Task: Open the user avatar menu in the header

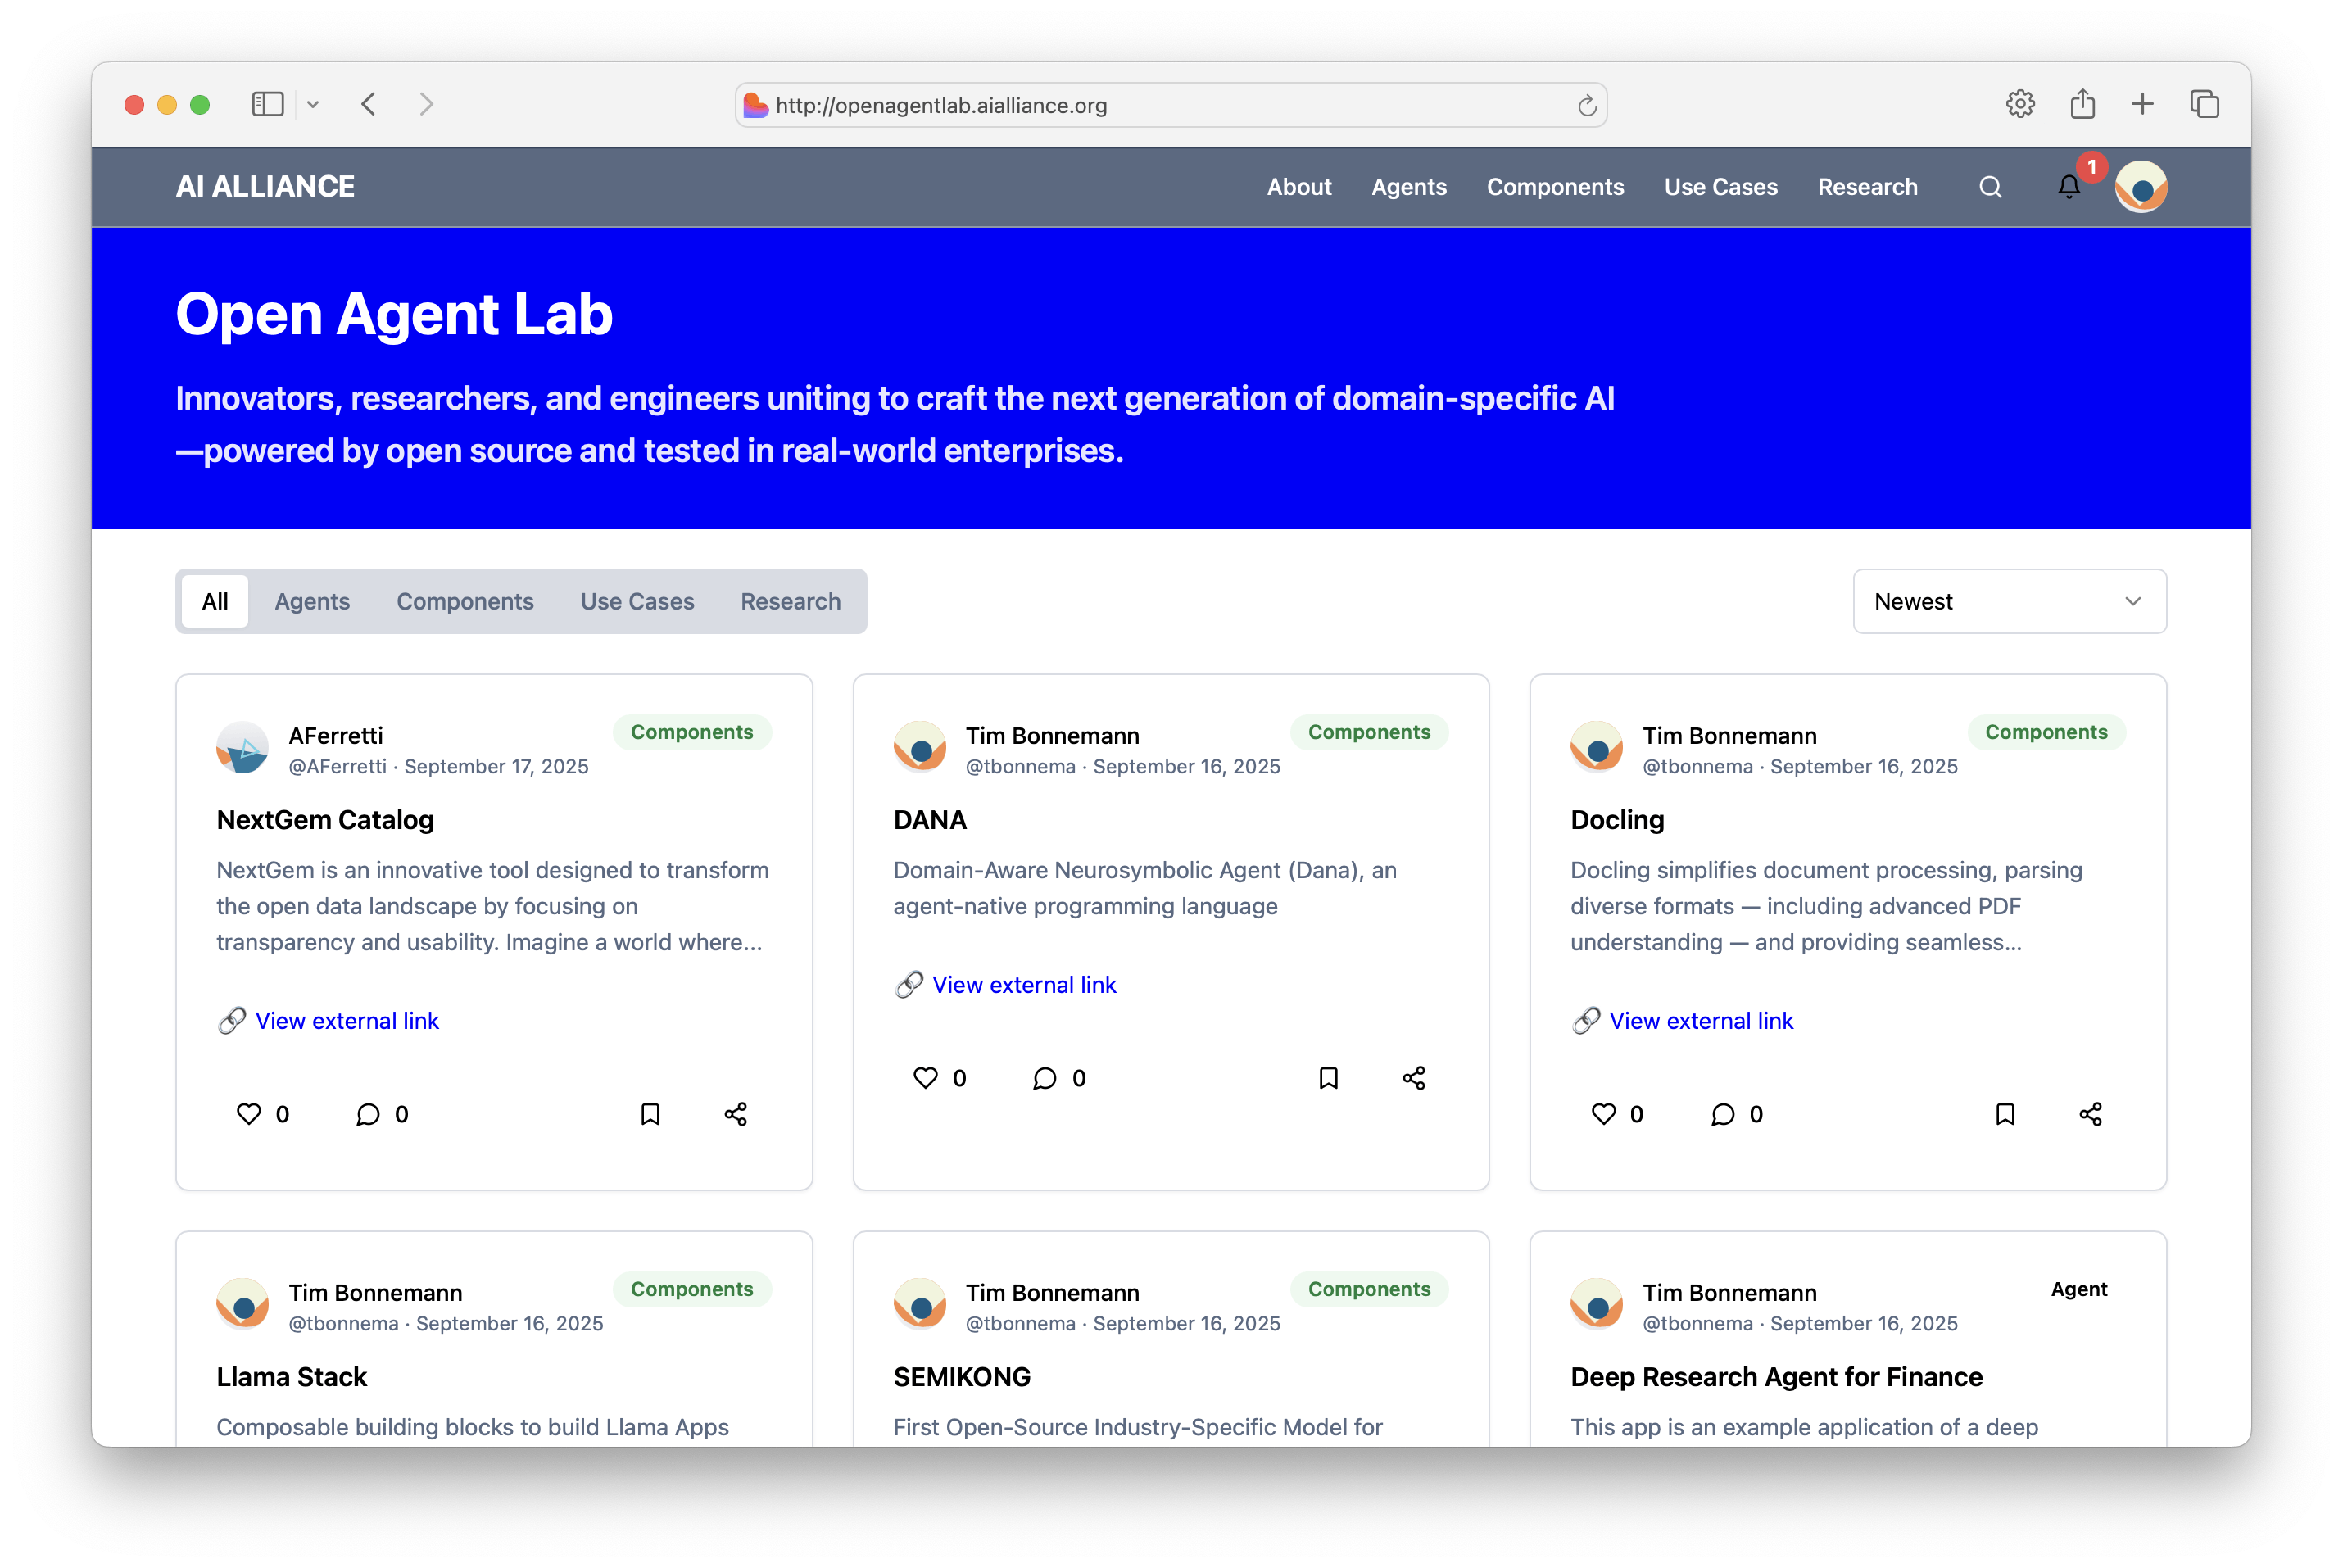Action: 2140,187
